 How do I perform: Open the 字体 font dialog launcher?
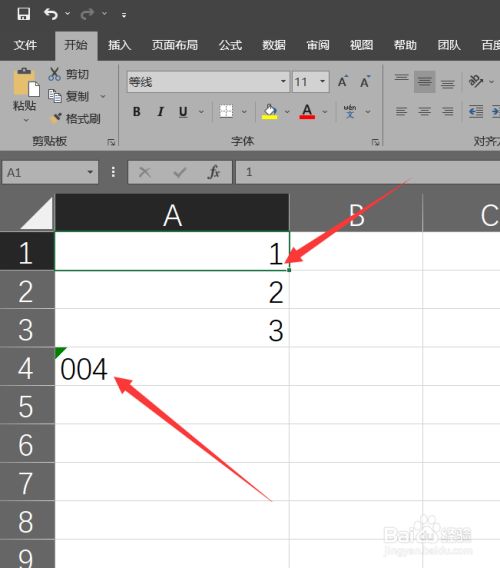coord(376,142)
